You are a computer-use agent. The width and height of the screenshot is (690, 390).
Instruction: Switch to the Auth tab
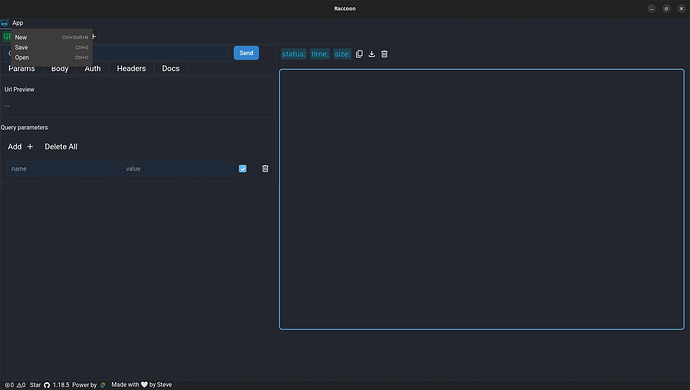[92, 69]
